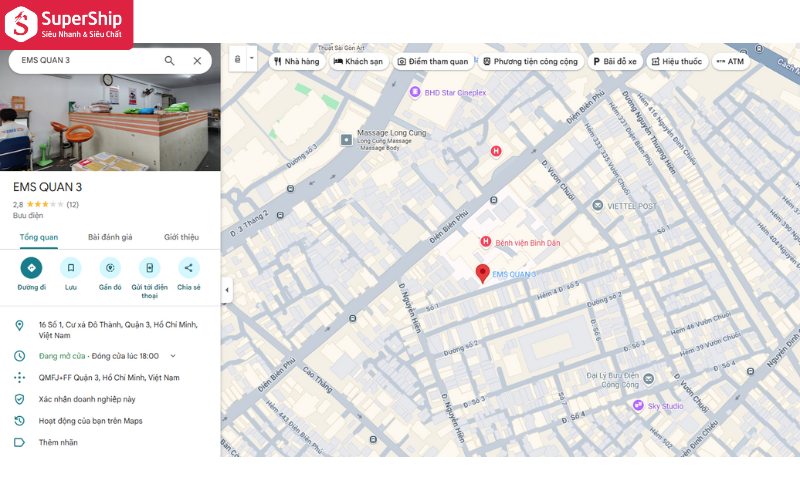Screen dimensions: 800x500
Task: Click the shield verify business icon
Action: (19, 399)
